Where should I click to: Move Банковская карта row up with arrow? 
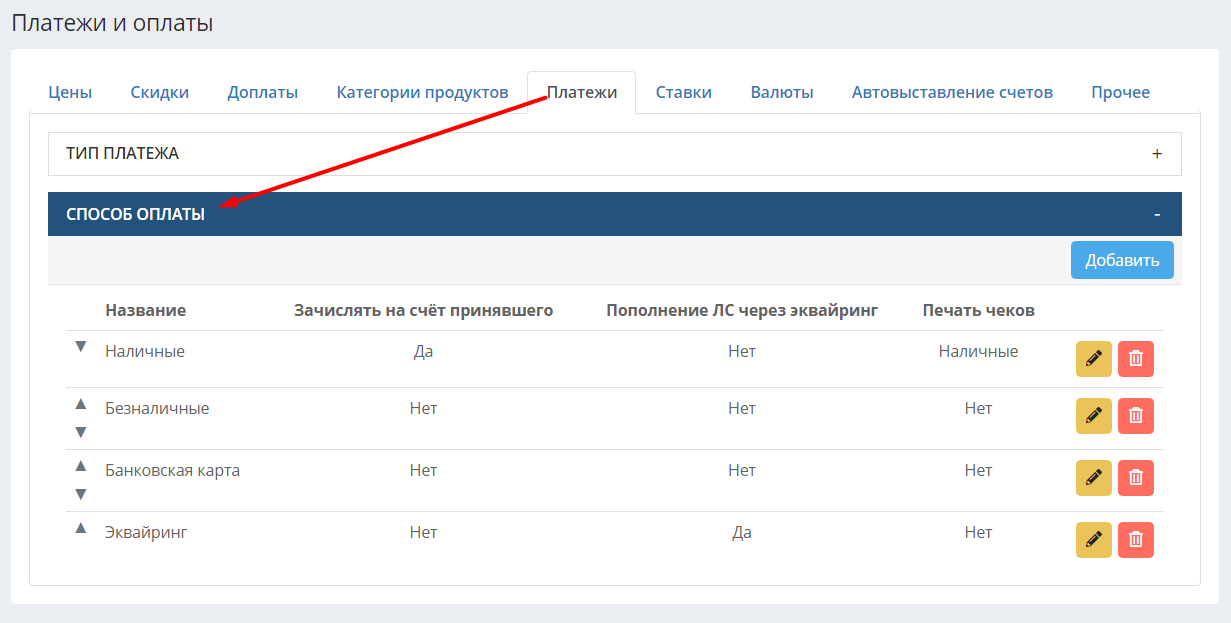pyautogui.click(x=81, y=466)
